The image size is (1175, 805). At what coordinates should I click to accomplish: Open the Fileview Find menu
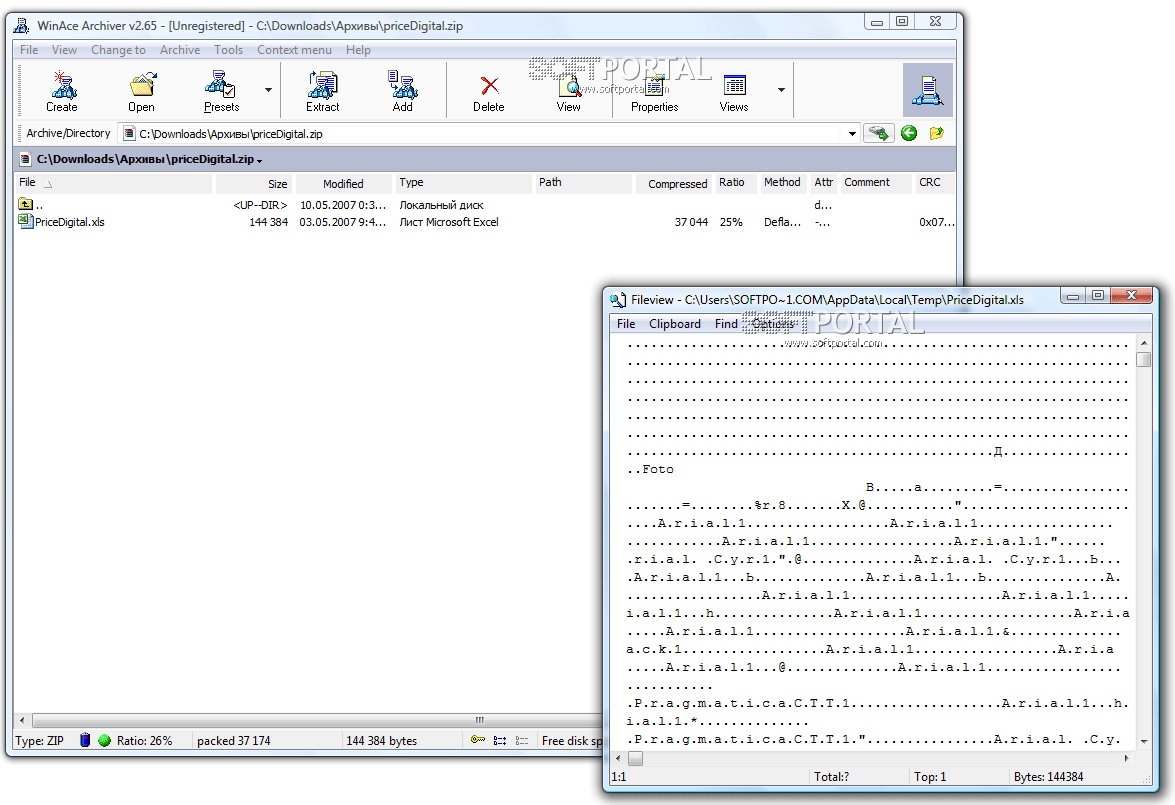click(x=726, y=324)
